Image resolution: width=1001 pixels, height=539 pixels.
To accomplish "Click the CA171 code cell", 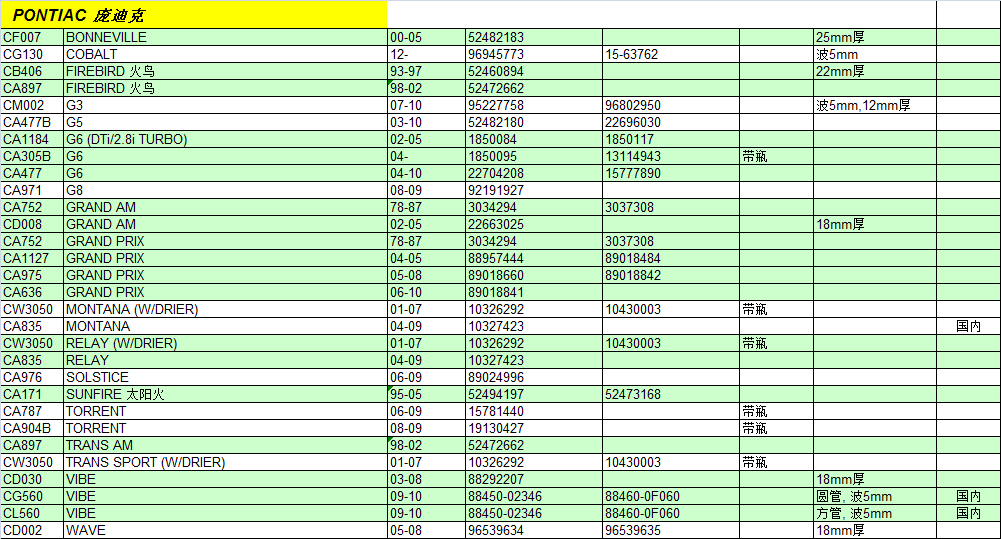I will coord(32,394).
